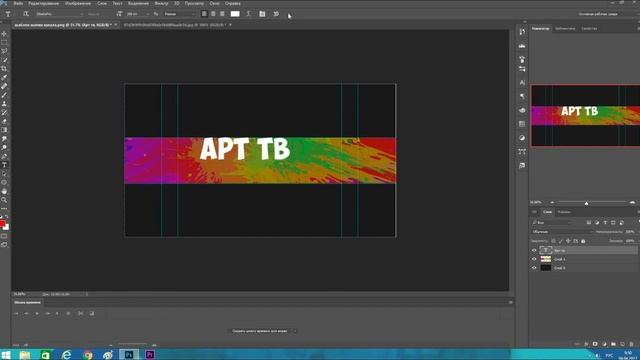This screenshot has height=360, width=640.
Task: Open the font size dropdown
Action: pos(138,14)
